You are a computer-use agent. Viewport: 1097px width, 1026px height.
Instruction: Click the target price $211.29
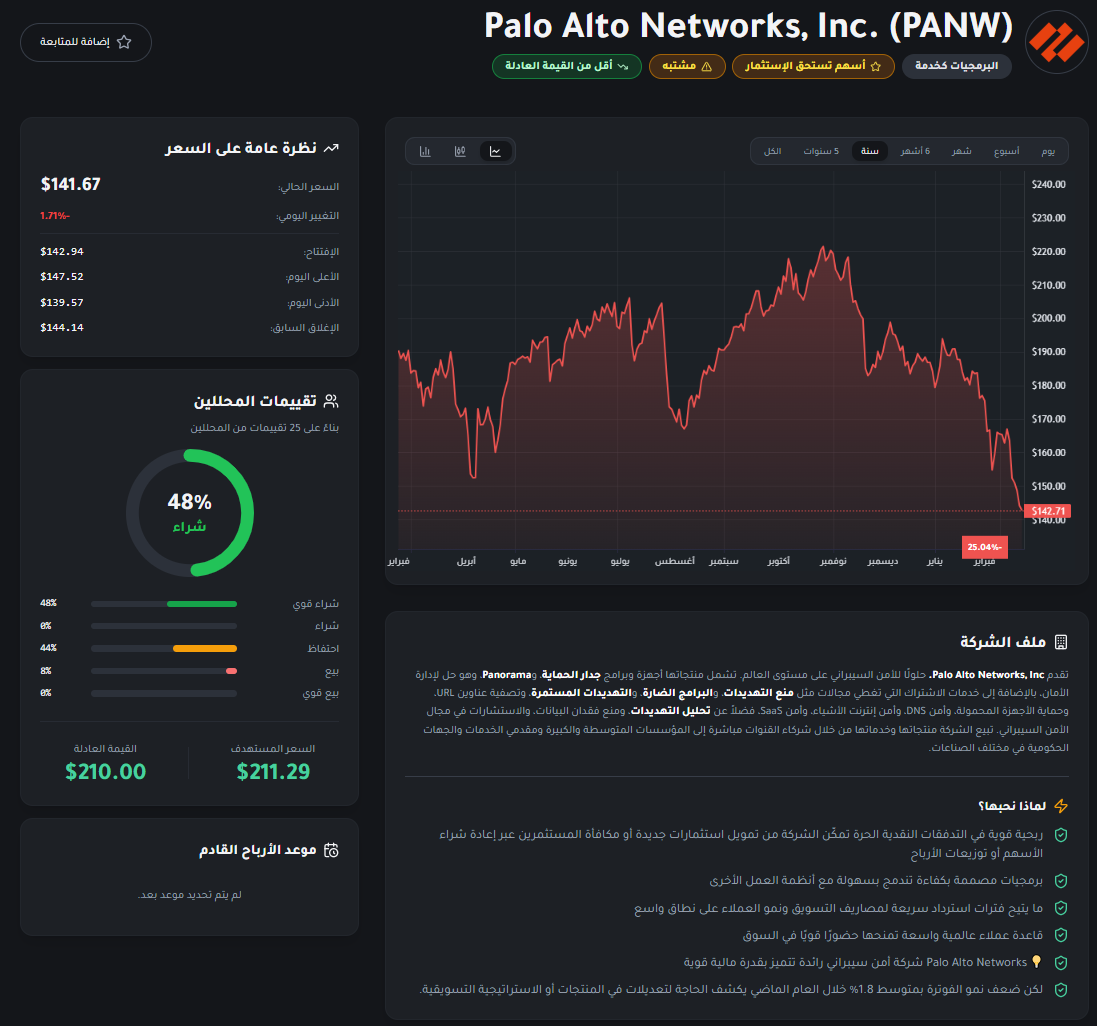[273, 771]
